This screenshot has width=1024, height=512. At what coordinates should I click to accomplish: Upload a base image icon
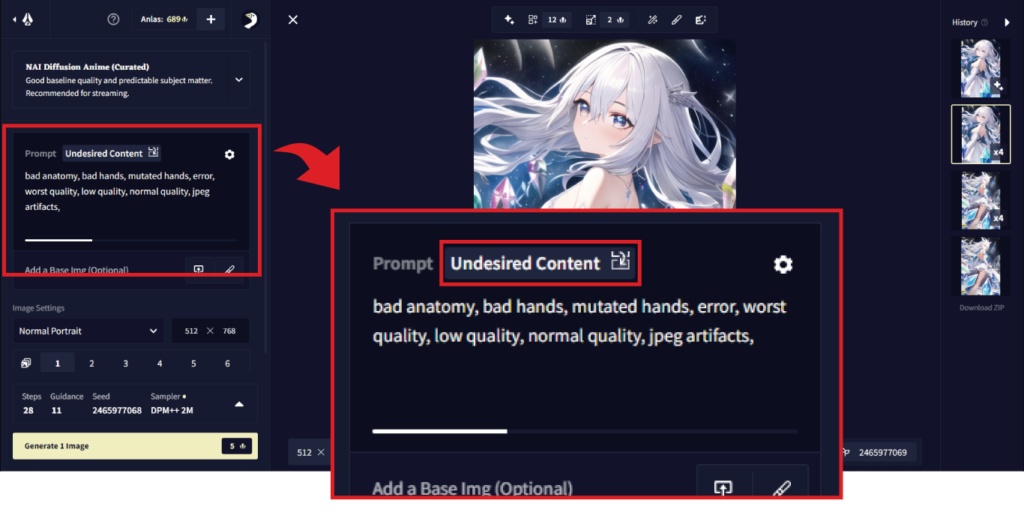[x=199, y=269]
